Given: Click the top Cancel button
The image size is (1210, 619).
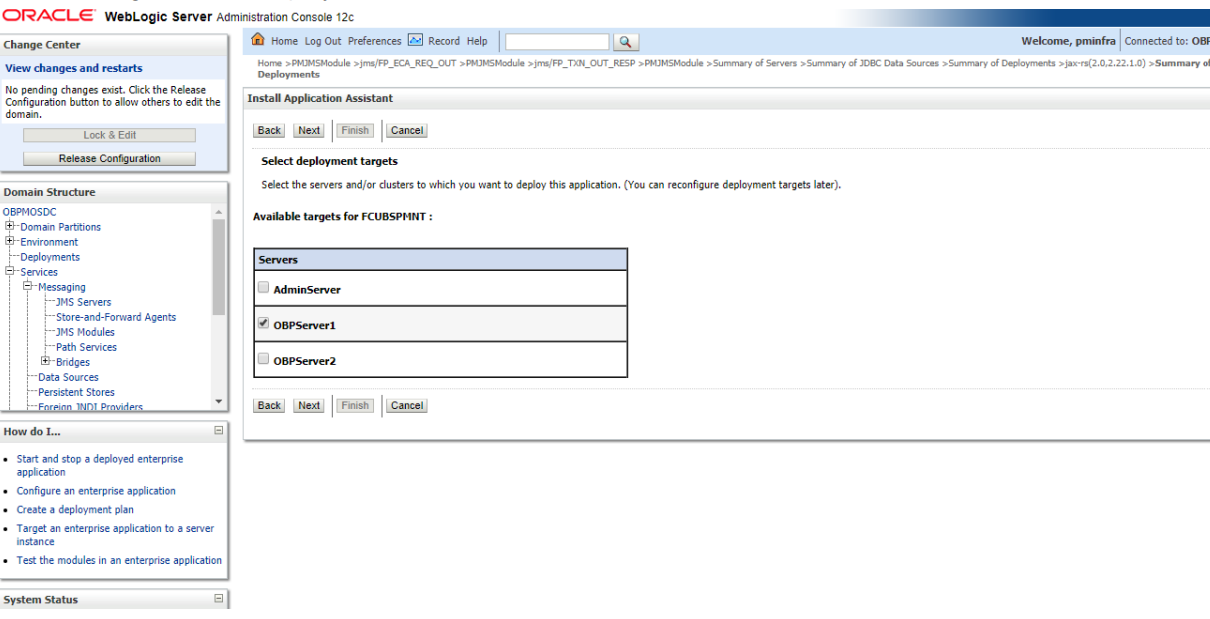Looking at the screenshot, I should [x=407, y=130].
